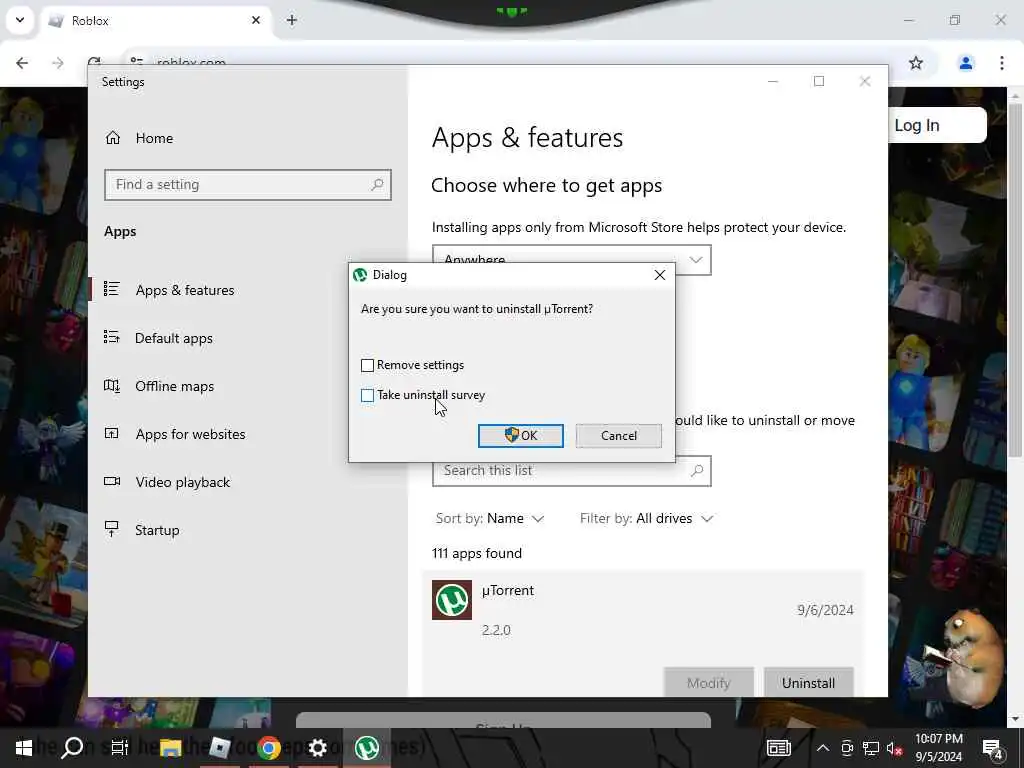This screenshot has height=768, width=1024.
Task: Enable the Take uninstall survey checkbox
Action: (368, 395)
